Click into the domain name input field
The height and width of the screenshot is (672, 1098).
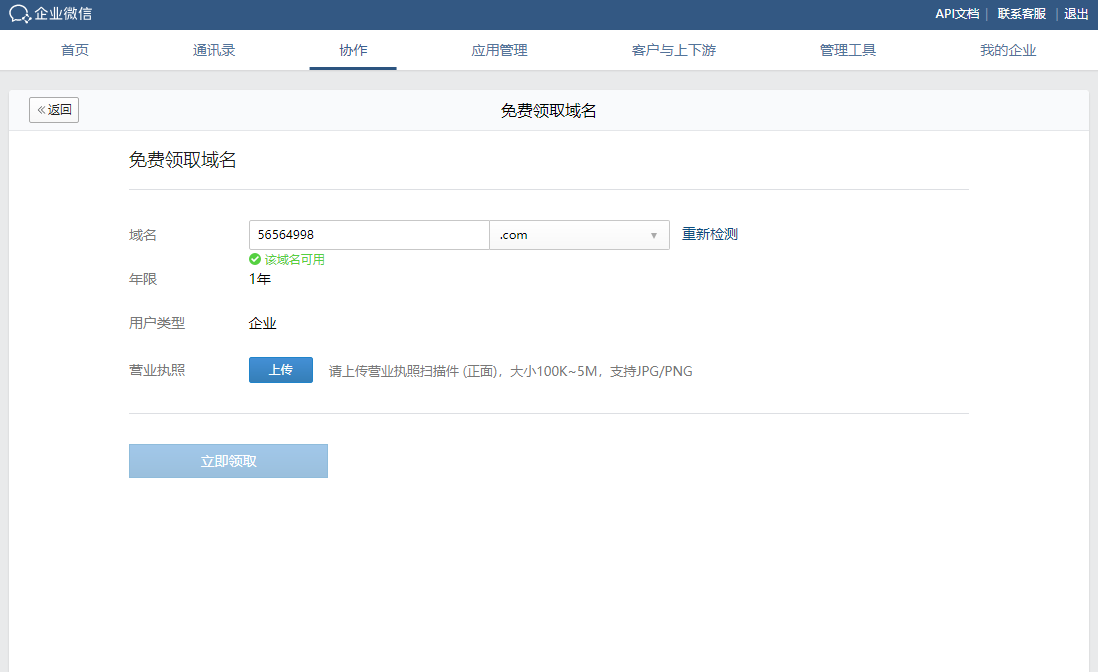click(x=369, y=235)
